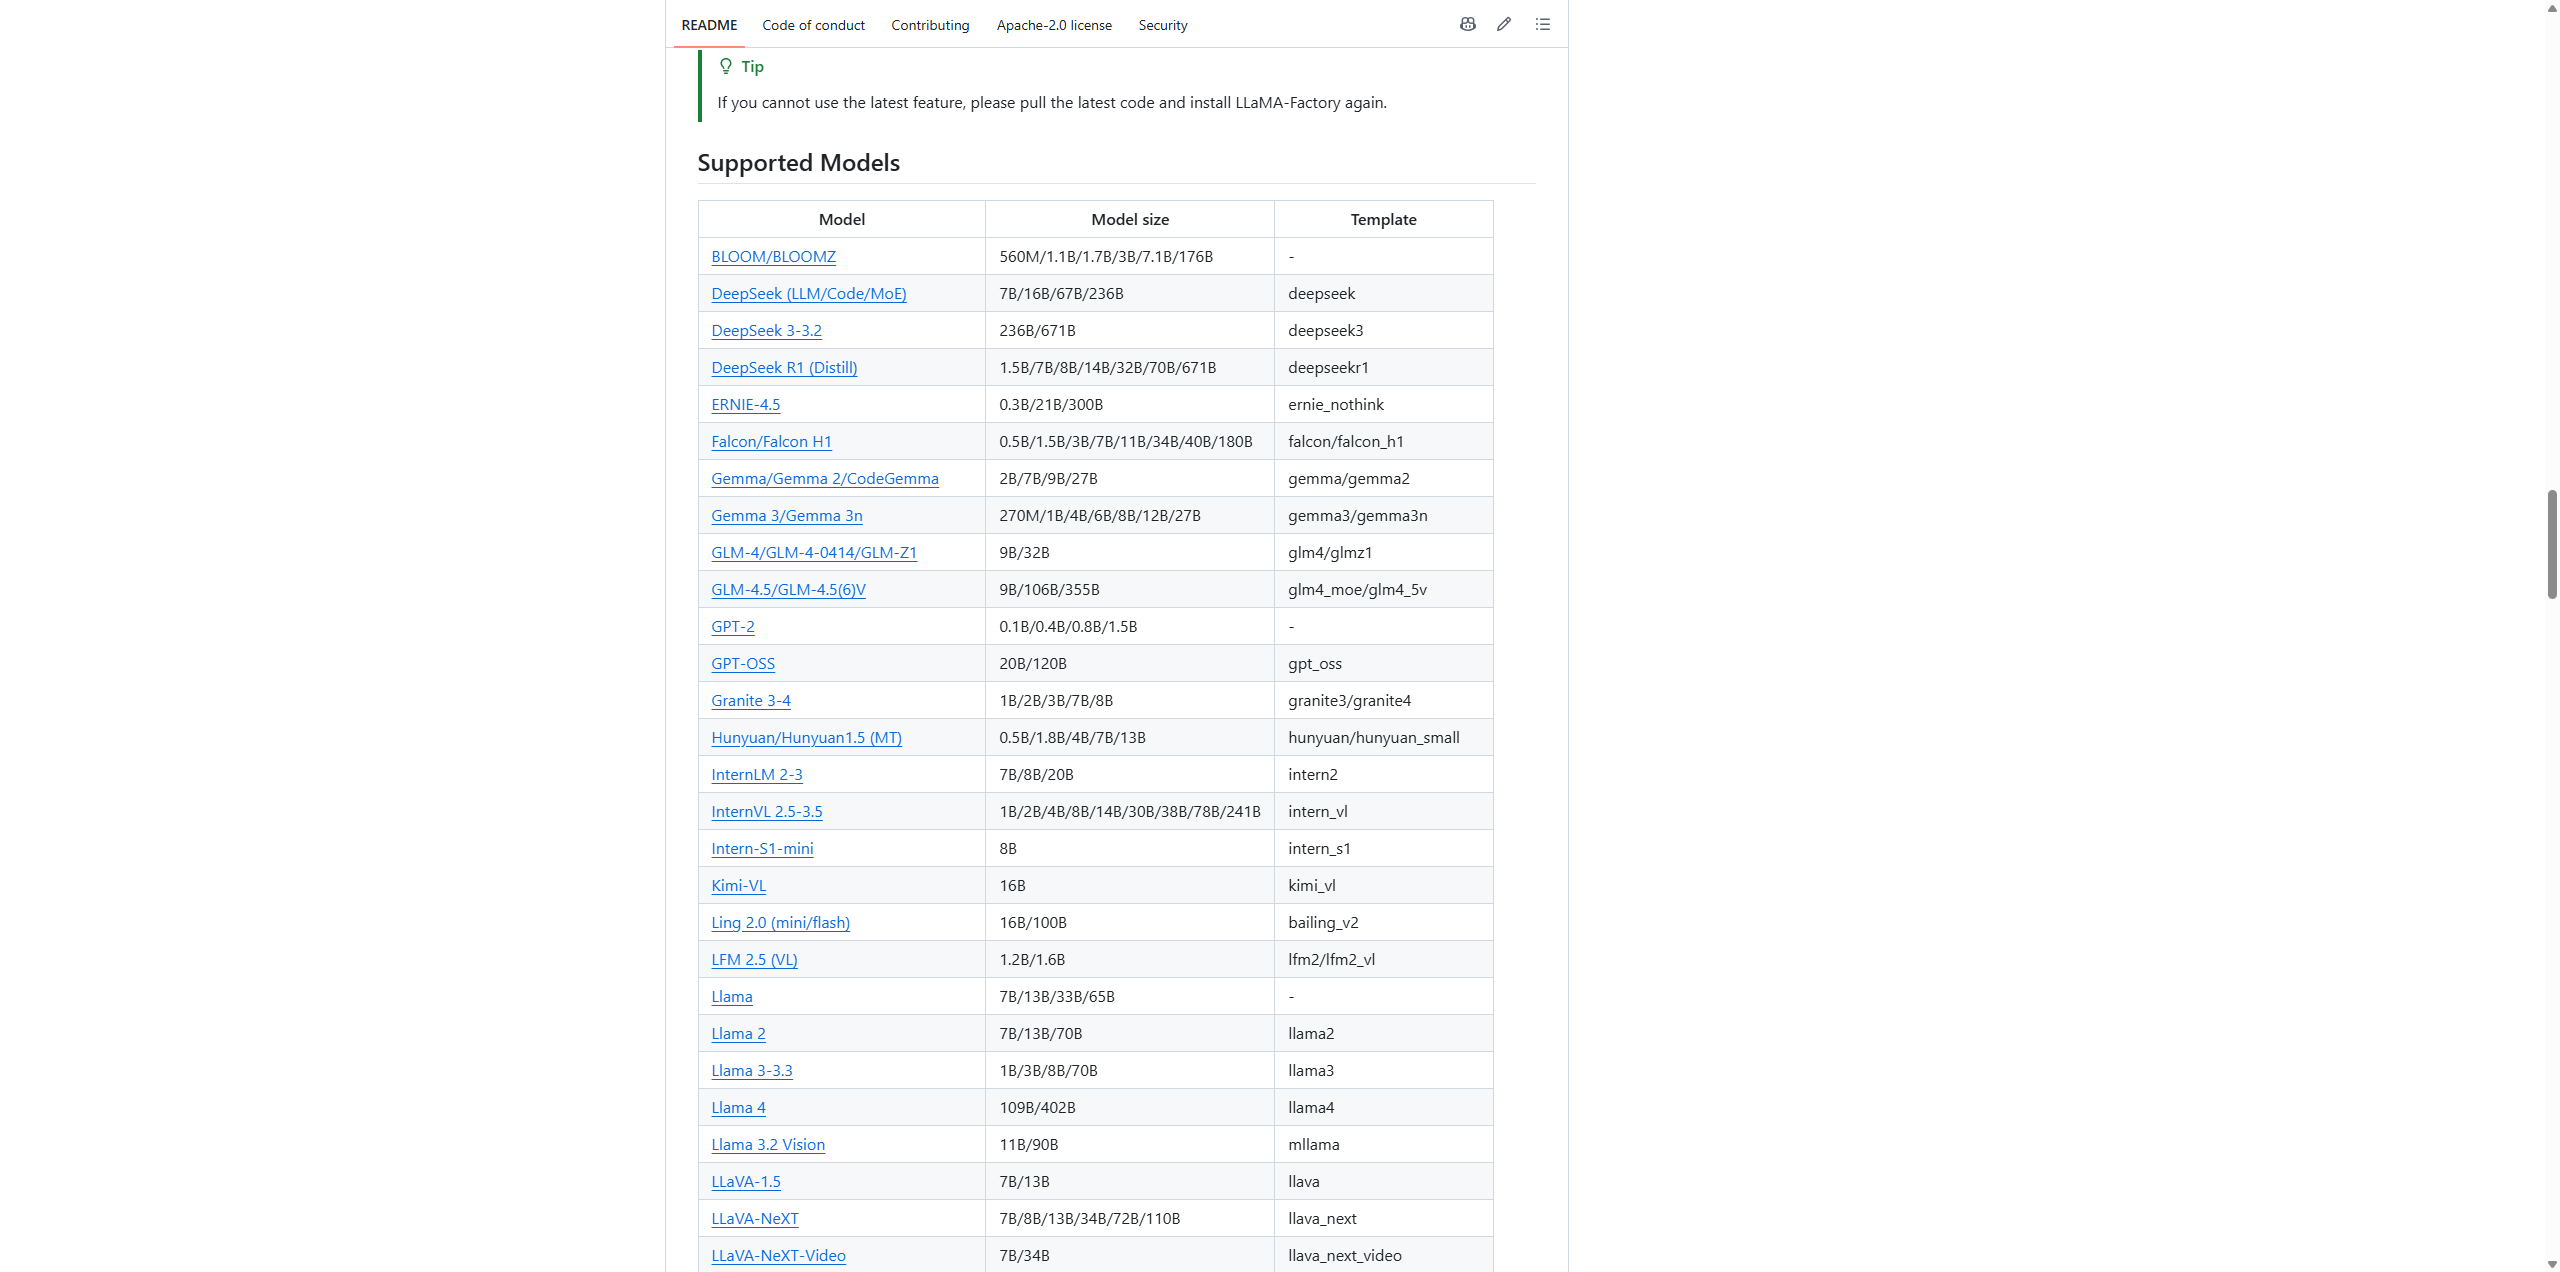
Task: Follow the DeepSeek 3-3.2 link
Action: tap(766, 330)
